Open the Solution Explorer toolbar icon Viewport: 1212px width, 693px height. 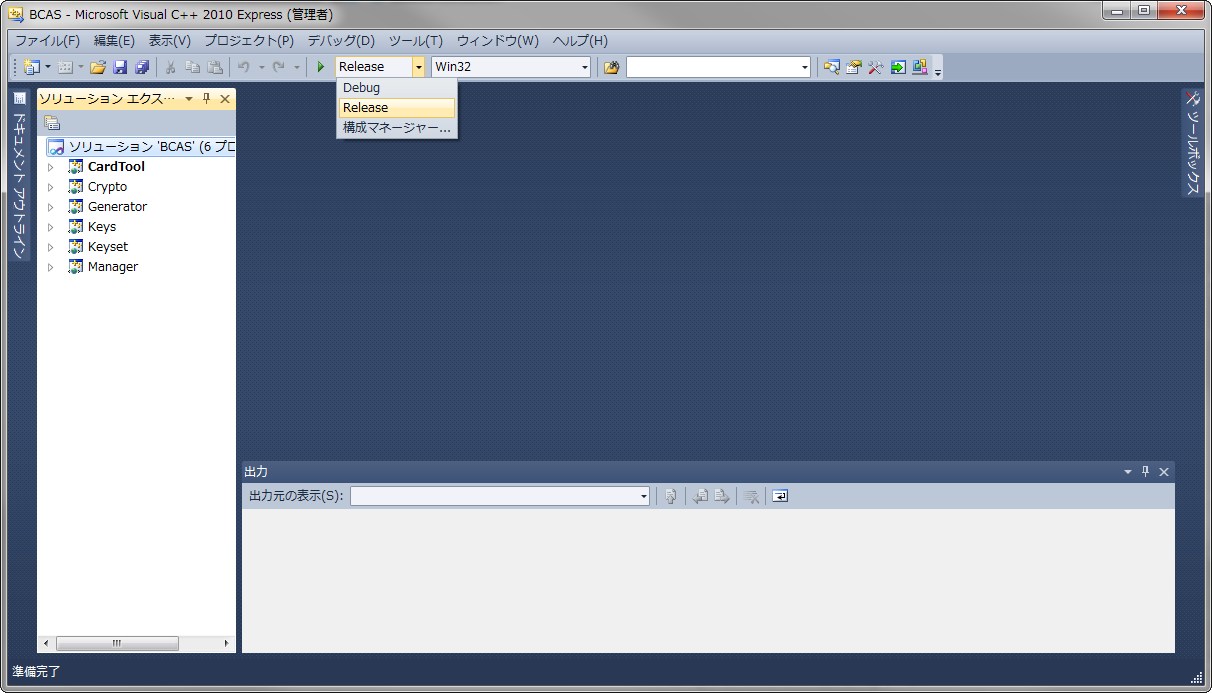831,67
